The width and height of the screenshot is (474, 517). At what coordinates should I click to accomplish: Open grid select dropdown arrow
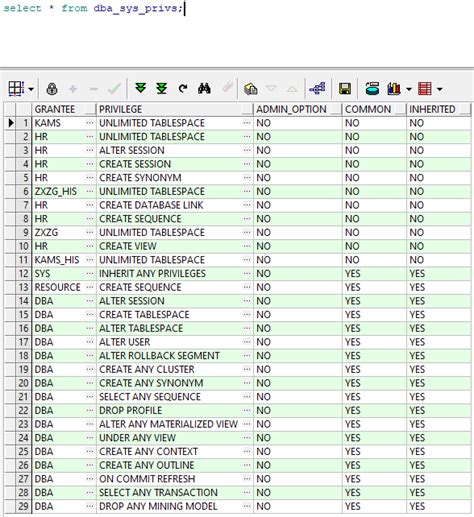31,89
